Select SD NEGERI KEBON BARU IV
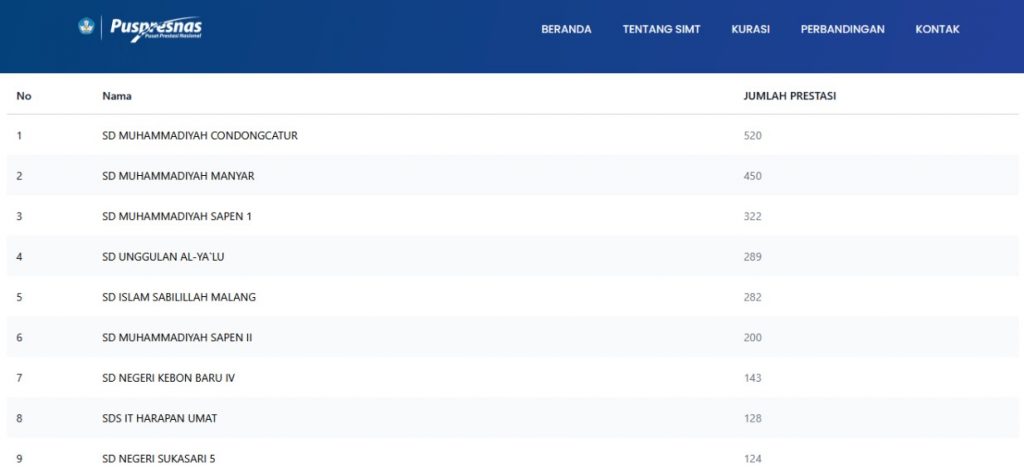The width and height of the screenshot is (1024, 468). pos(168,378)
